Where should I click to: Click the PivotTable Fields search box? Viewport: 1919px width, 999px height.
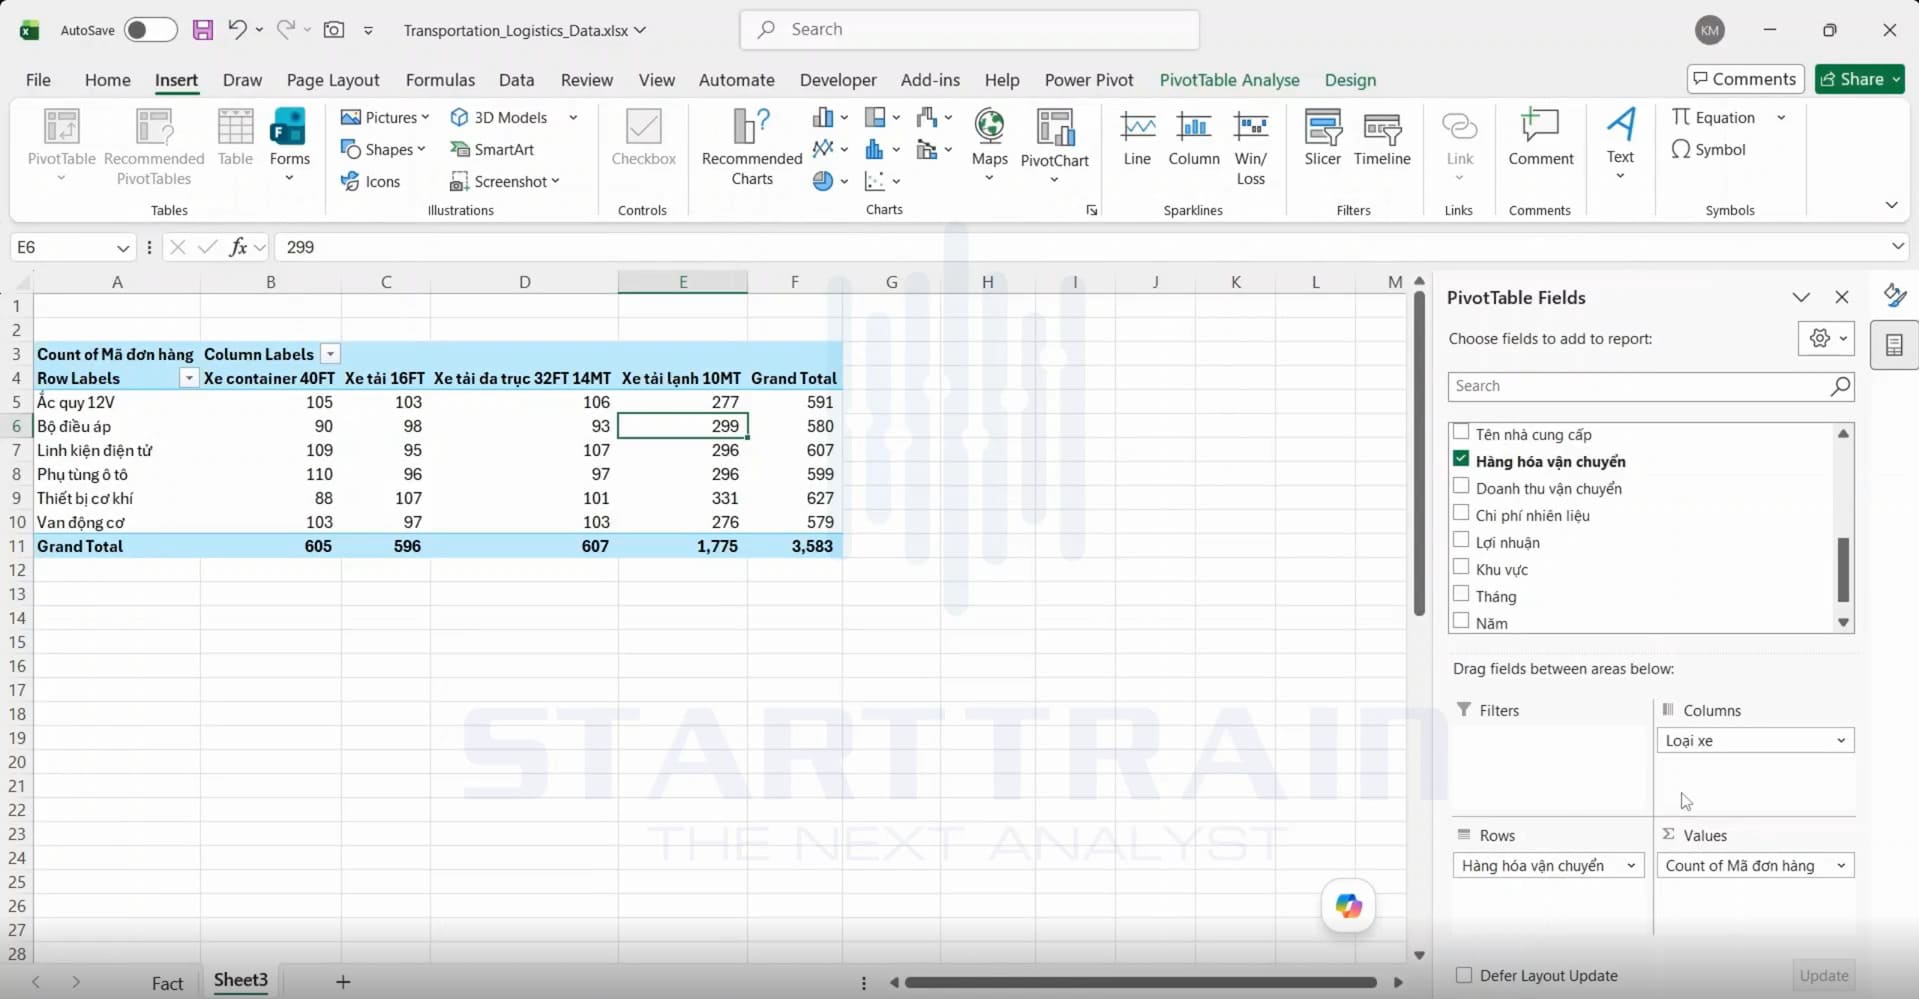point(1650,386)
